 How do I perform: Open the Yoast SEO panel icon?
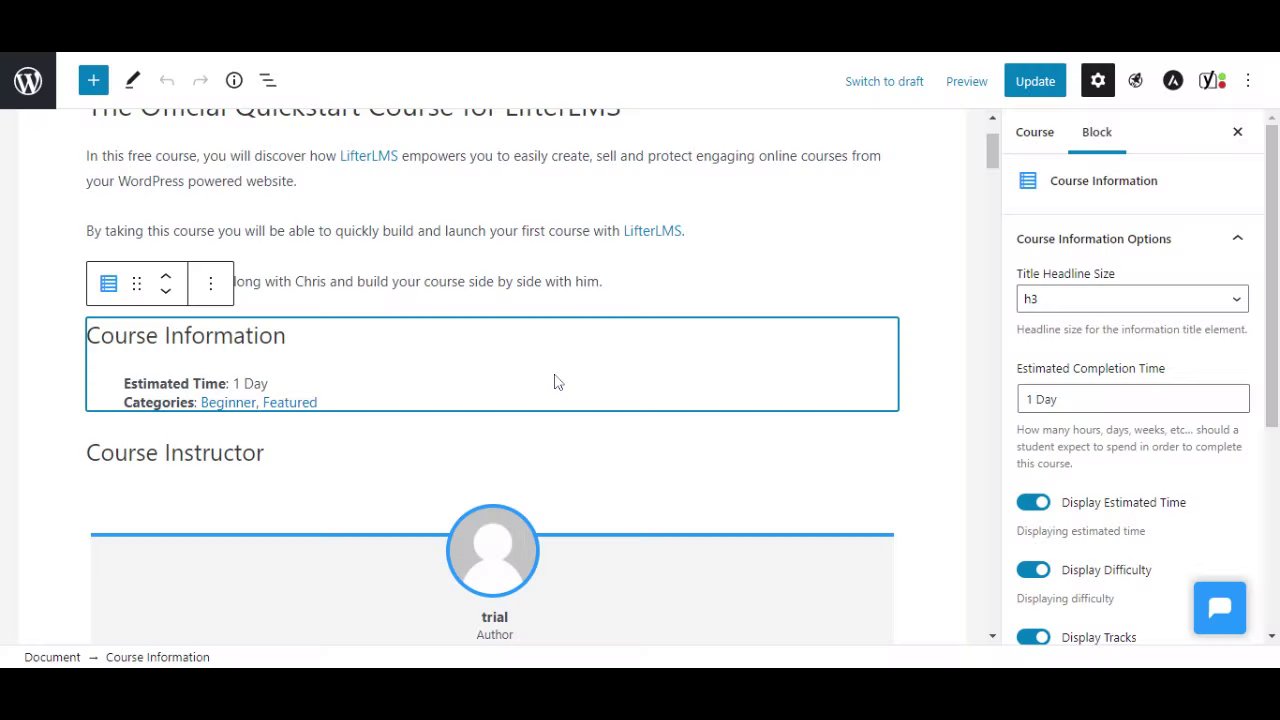[x=1212, y=81]
